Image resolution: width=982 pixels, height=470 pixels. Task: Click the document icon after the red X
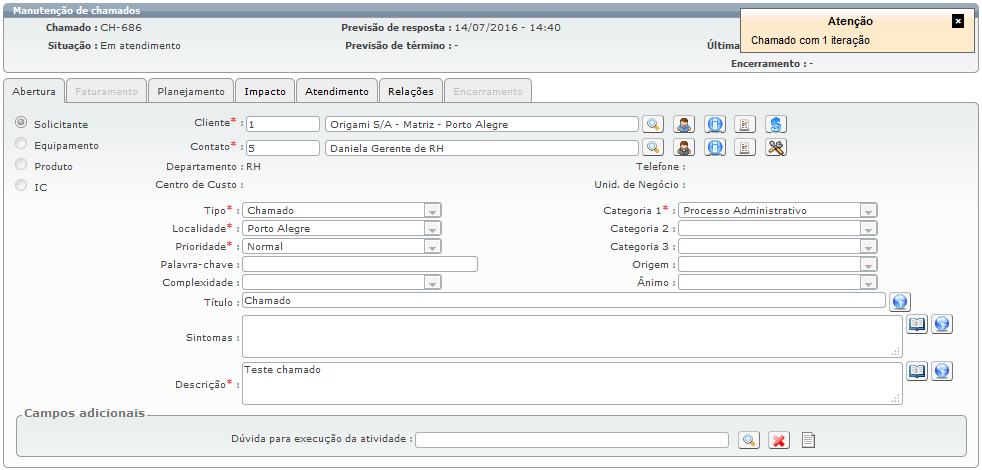(x=809, y=440)
